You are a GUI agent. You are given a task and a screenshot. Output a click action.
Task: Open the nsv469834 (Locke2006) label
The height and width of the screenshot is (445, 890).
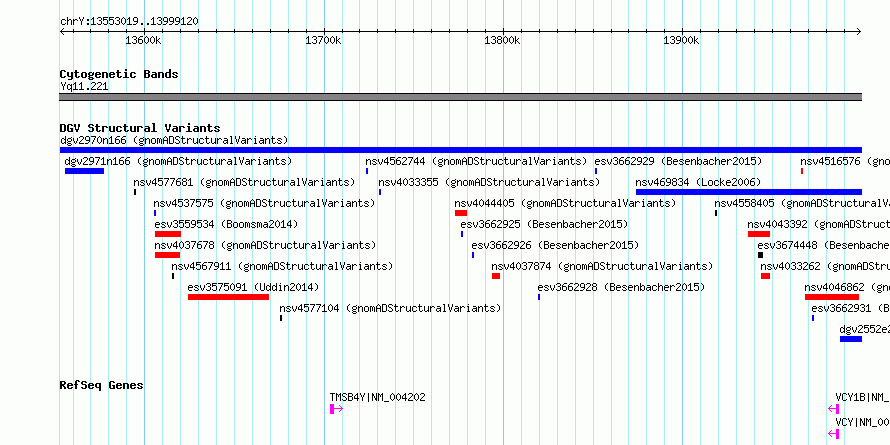point(698,182)
